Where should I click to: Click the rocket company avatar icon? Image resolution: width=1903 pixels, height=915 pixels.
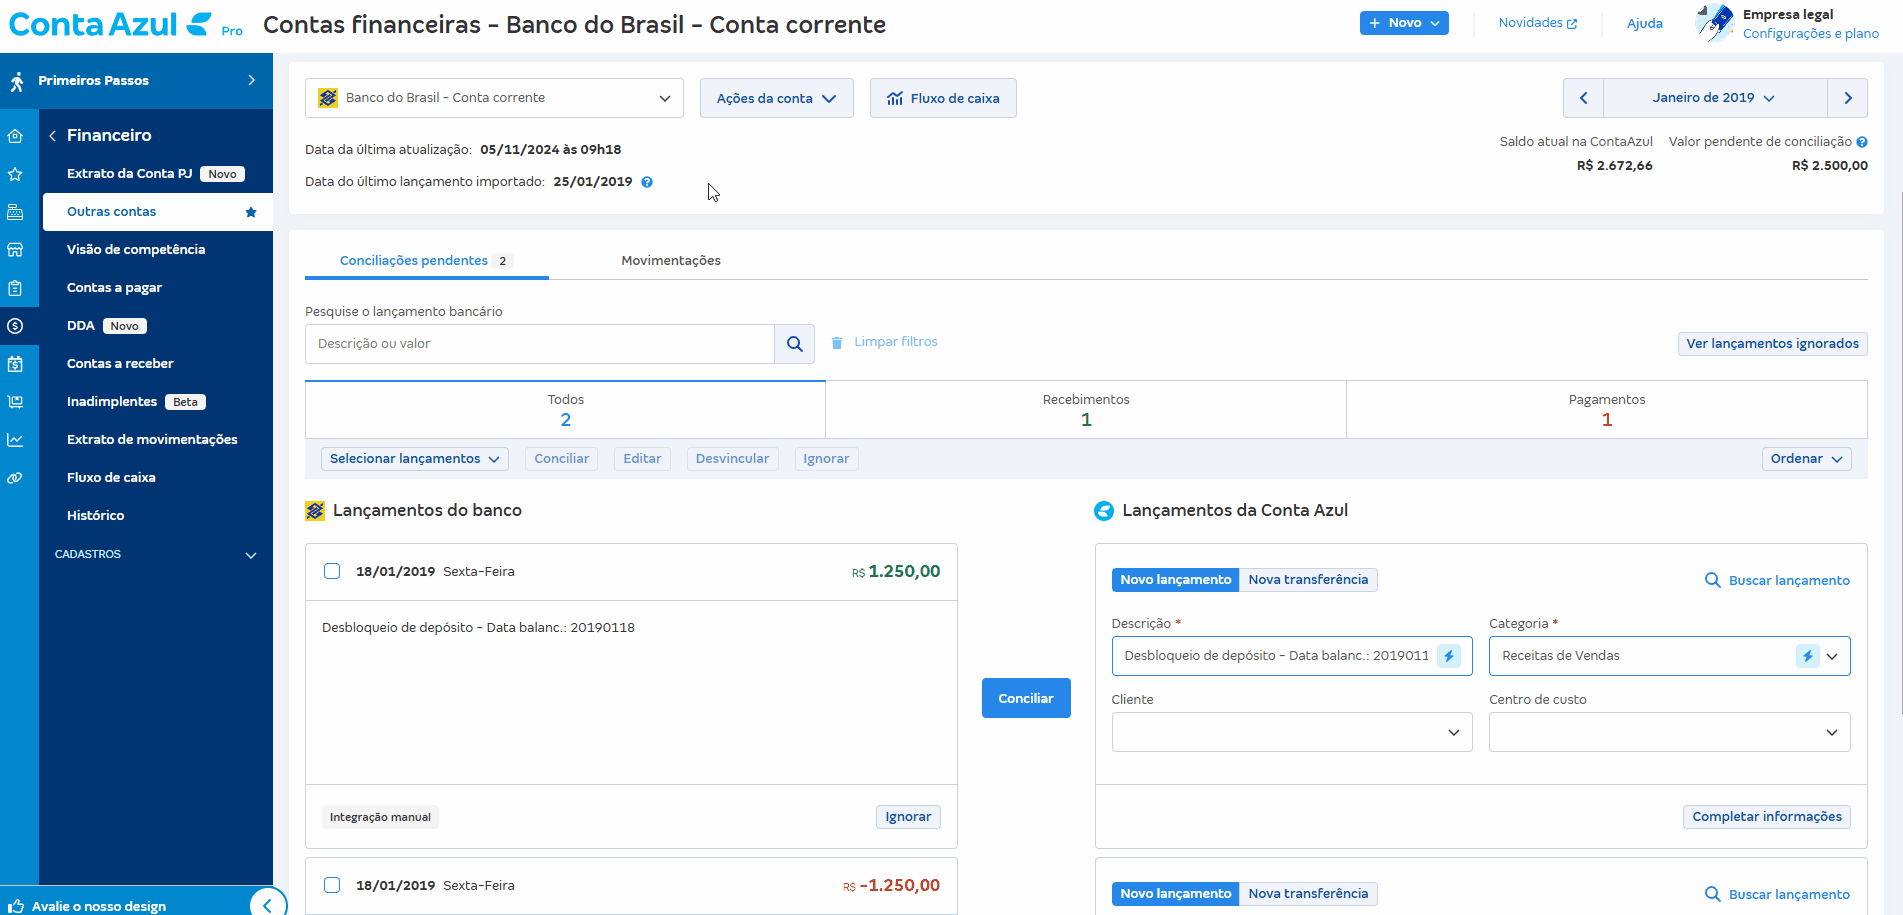coord(1716,23)
